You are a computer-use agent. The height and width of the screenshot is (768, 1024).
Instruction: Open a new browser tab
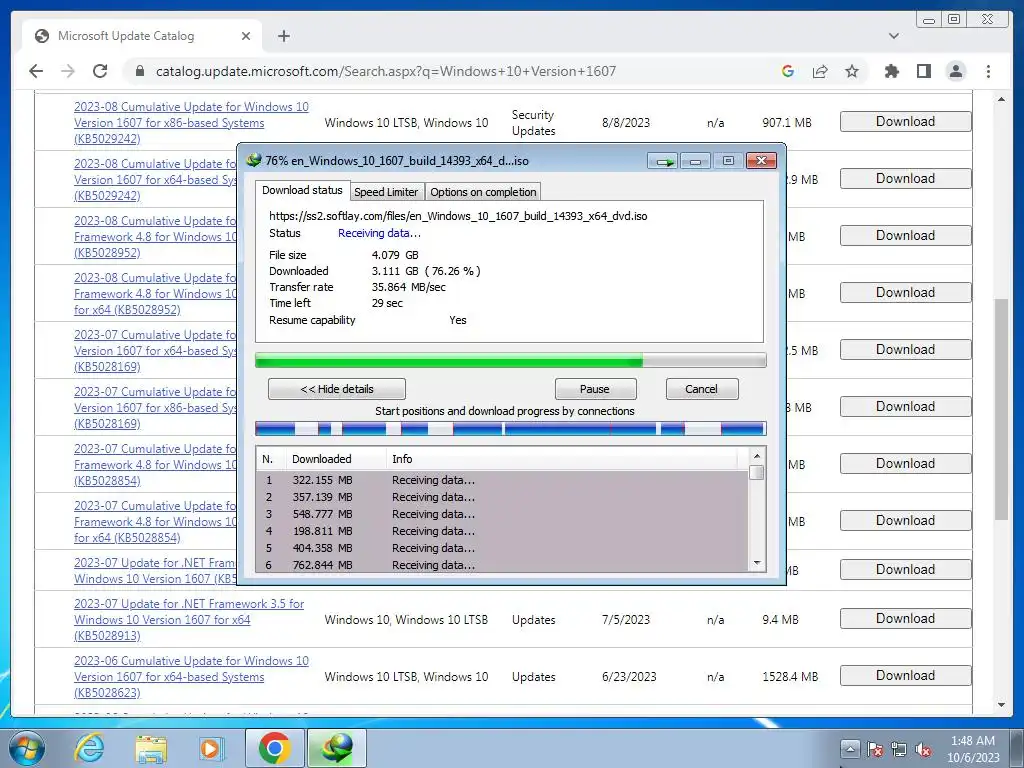coord(283,36)
